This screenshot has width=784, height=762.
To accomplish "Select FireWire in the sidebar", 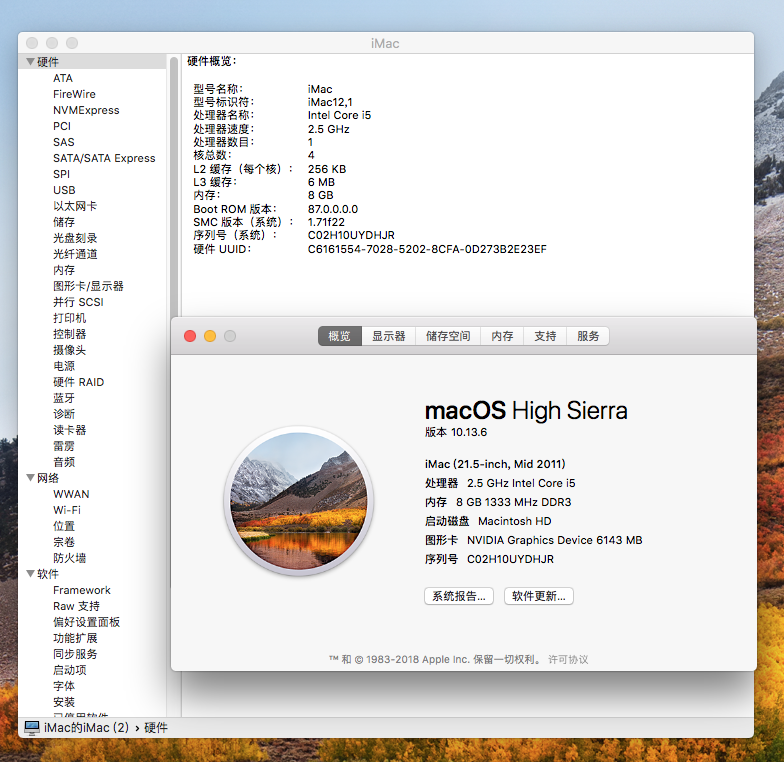I will coord(74,94).
